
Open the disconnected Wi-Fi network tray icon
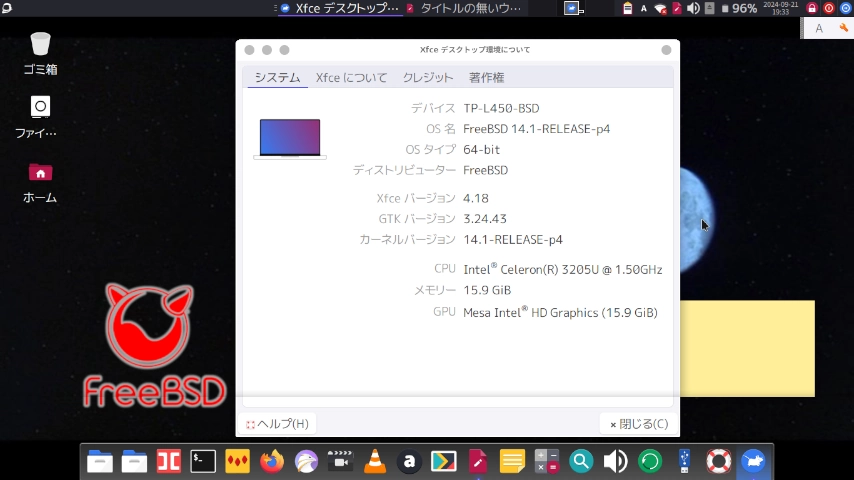coord(660,8)
